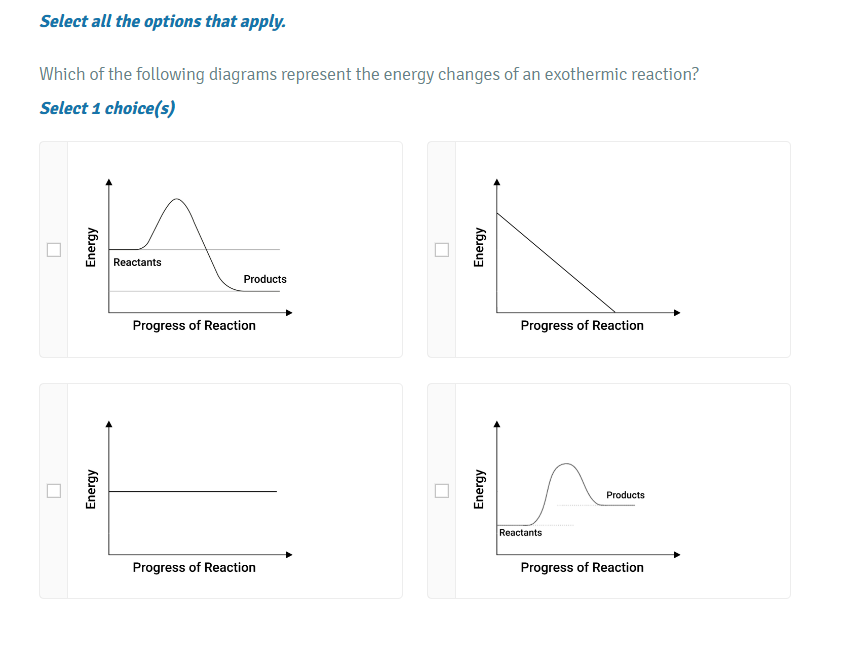Click the Progress of Reaction label, top-right diagram
Screen dimensions: 851x649
tap(581, 325)
